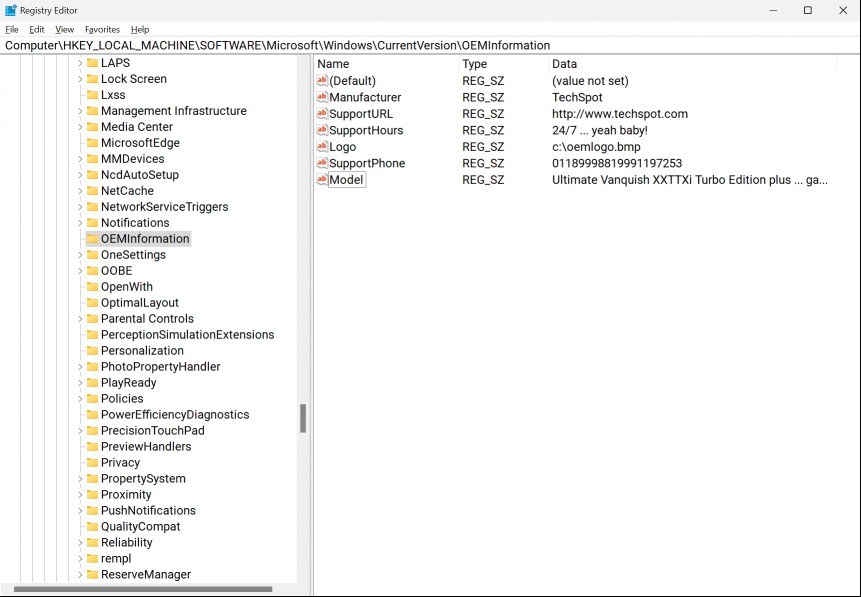The image size is (861, 597).
Task: Click the MicrosoftEdge folder icon
Action: 92,142
